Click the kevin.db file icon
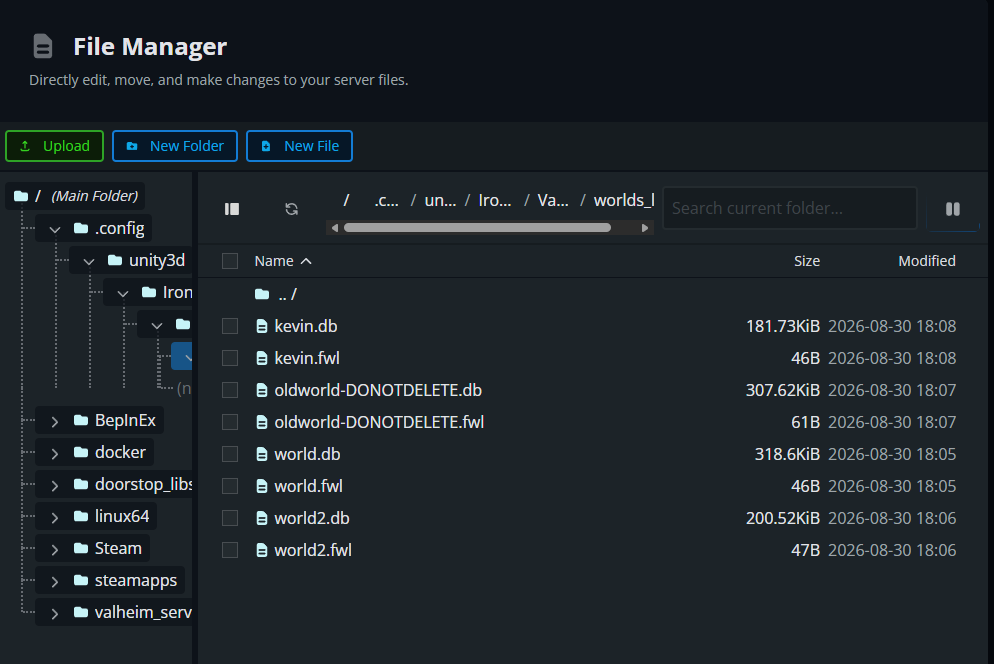 pos(261,327)
